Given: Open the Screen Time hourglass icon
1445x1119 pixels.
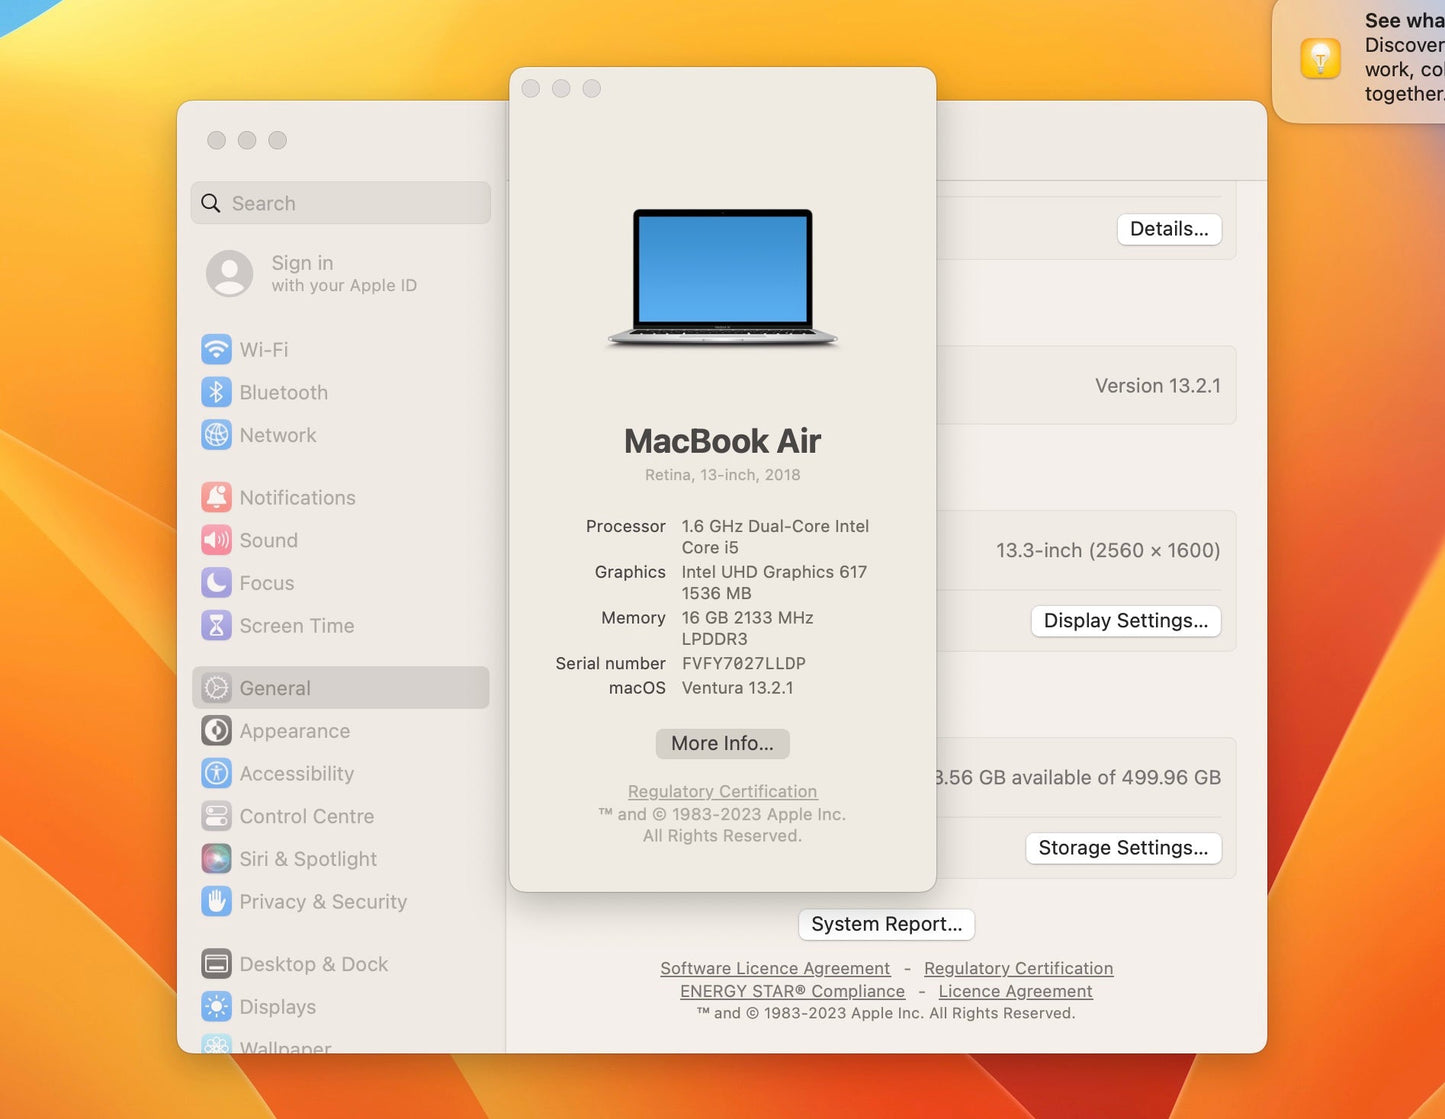Looking at the screenshot, I should (216, 626).
